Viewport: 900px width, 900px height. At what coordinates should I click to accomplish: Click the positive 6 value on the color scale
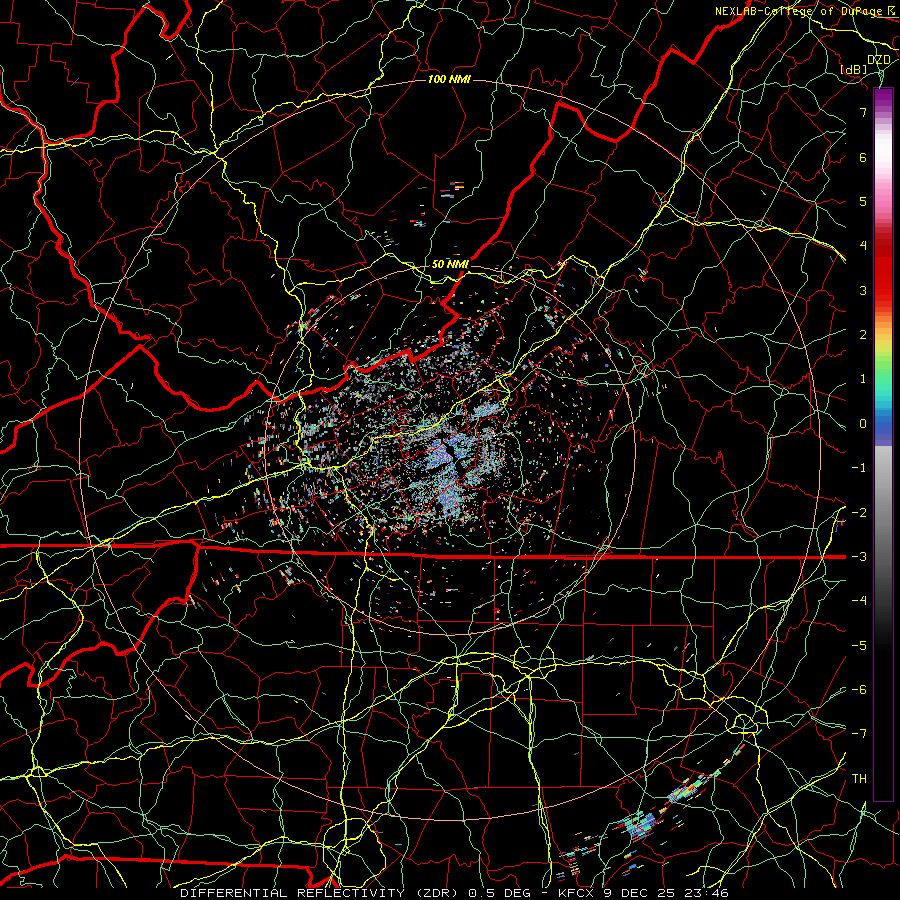click(863, 157)
